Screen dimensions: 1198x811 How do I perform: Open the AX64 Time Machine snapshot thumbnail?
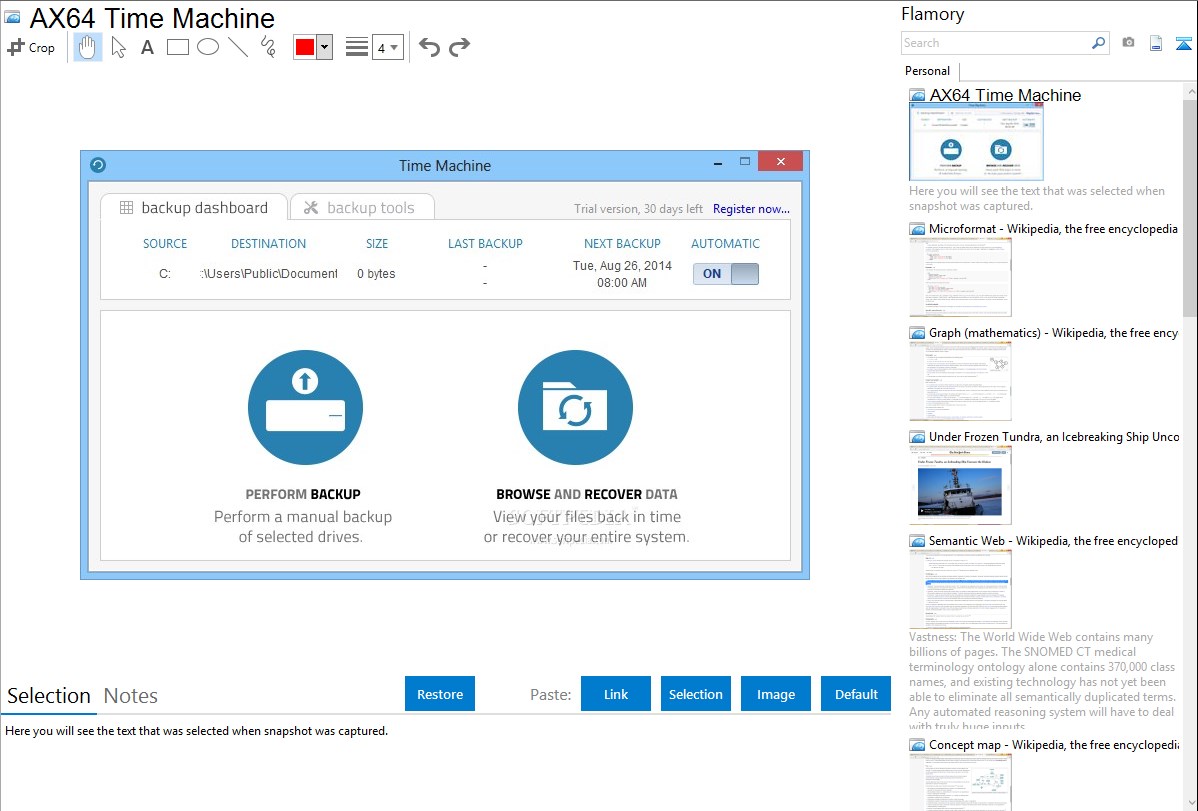[x=976, y=142]
